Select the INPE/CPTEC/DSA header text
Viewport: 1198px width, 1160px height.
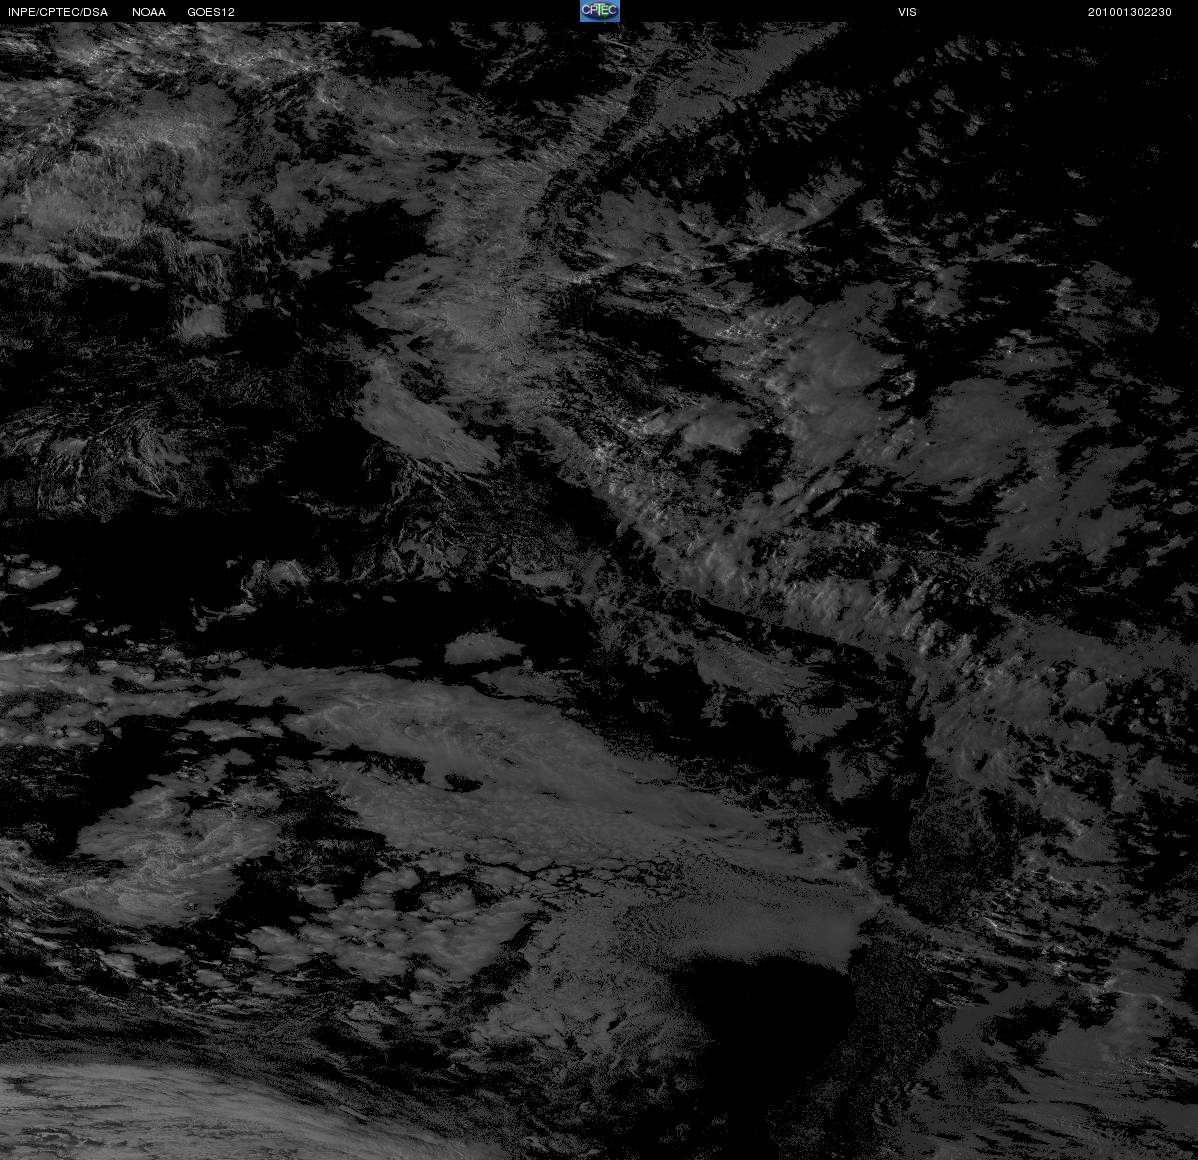[x=58, y=12]
